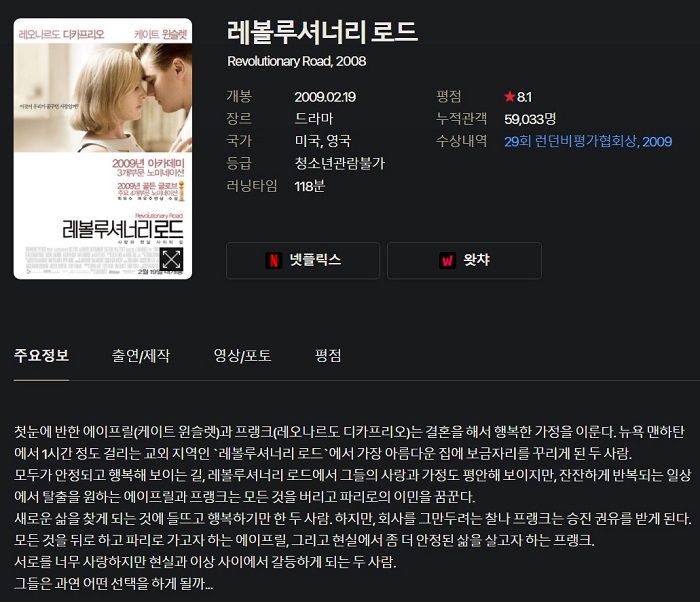
Task: Click the red Netflix N logo
Action: 274,260
